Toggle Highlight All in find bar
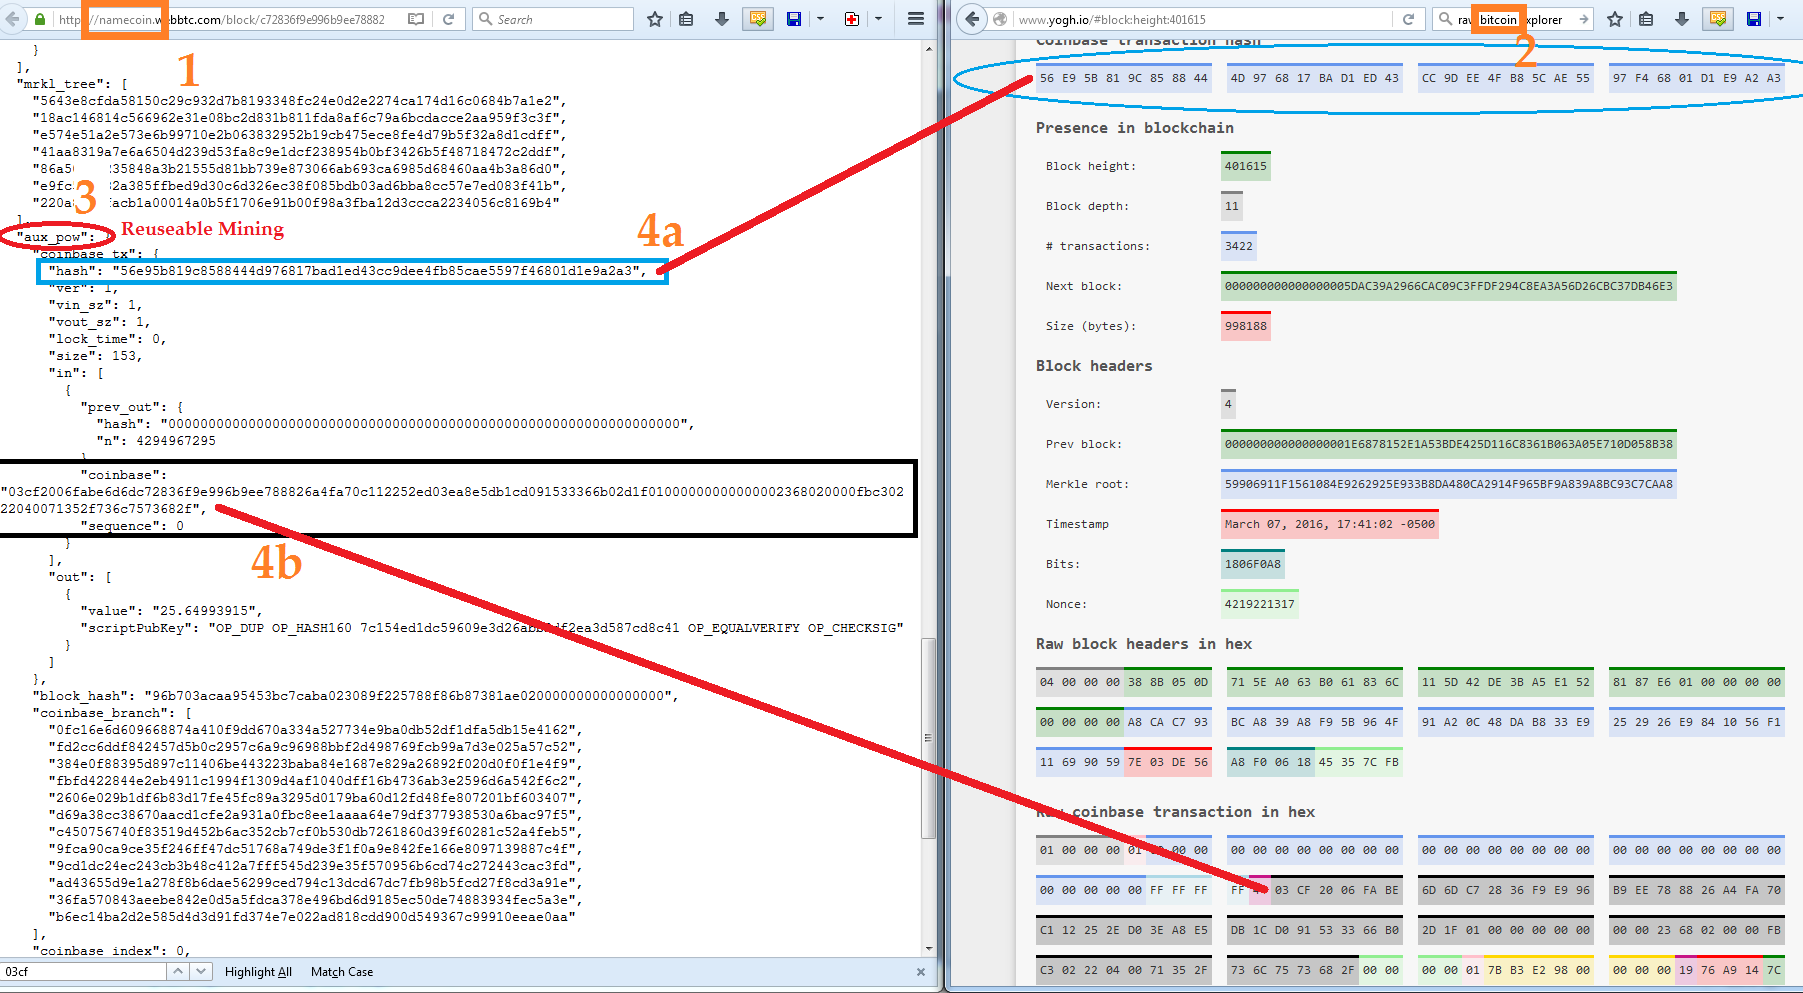The width and height of the screenshot is (1803, 993). point(258,972)
